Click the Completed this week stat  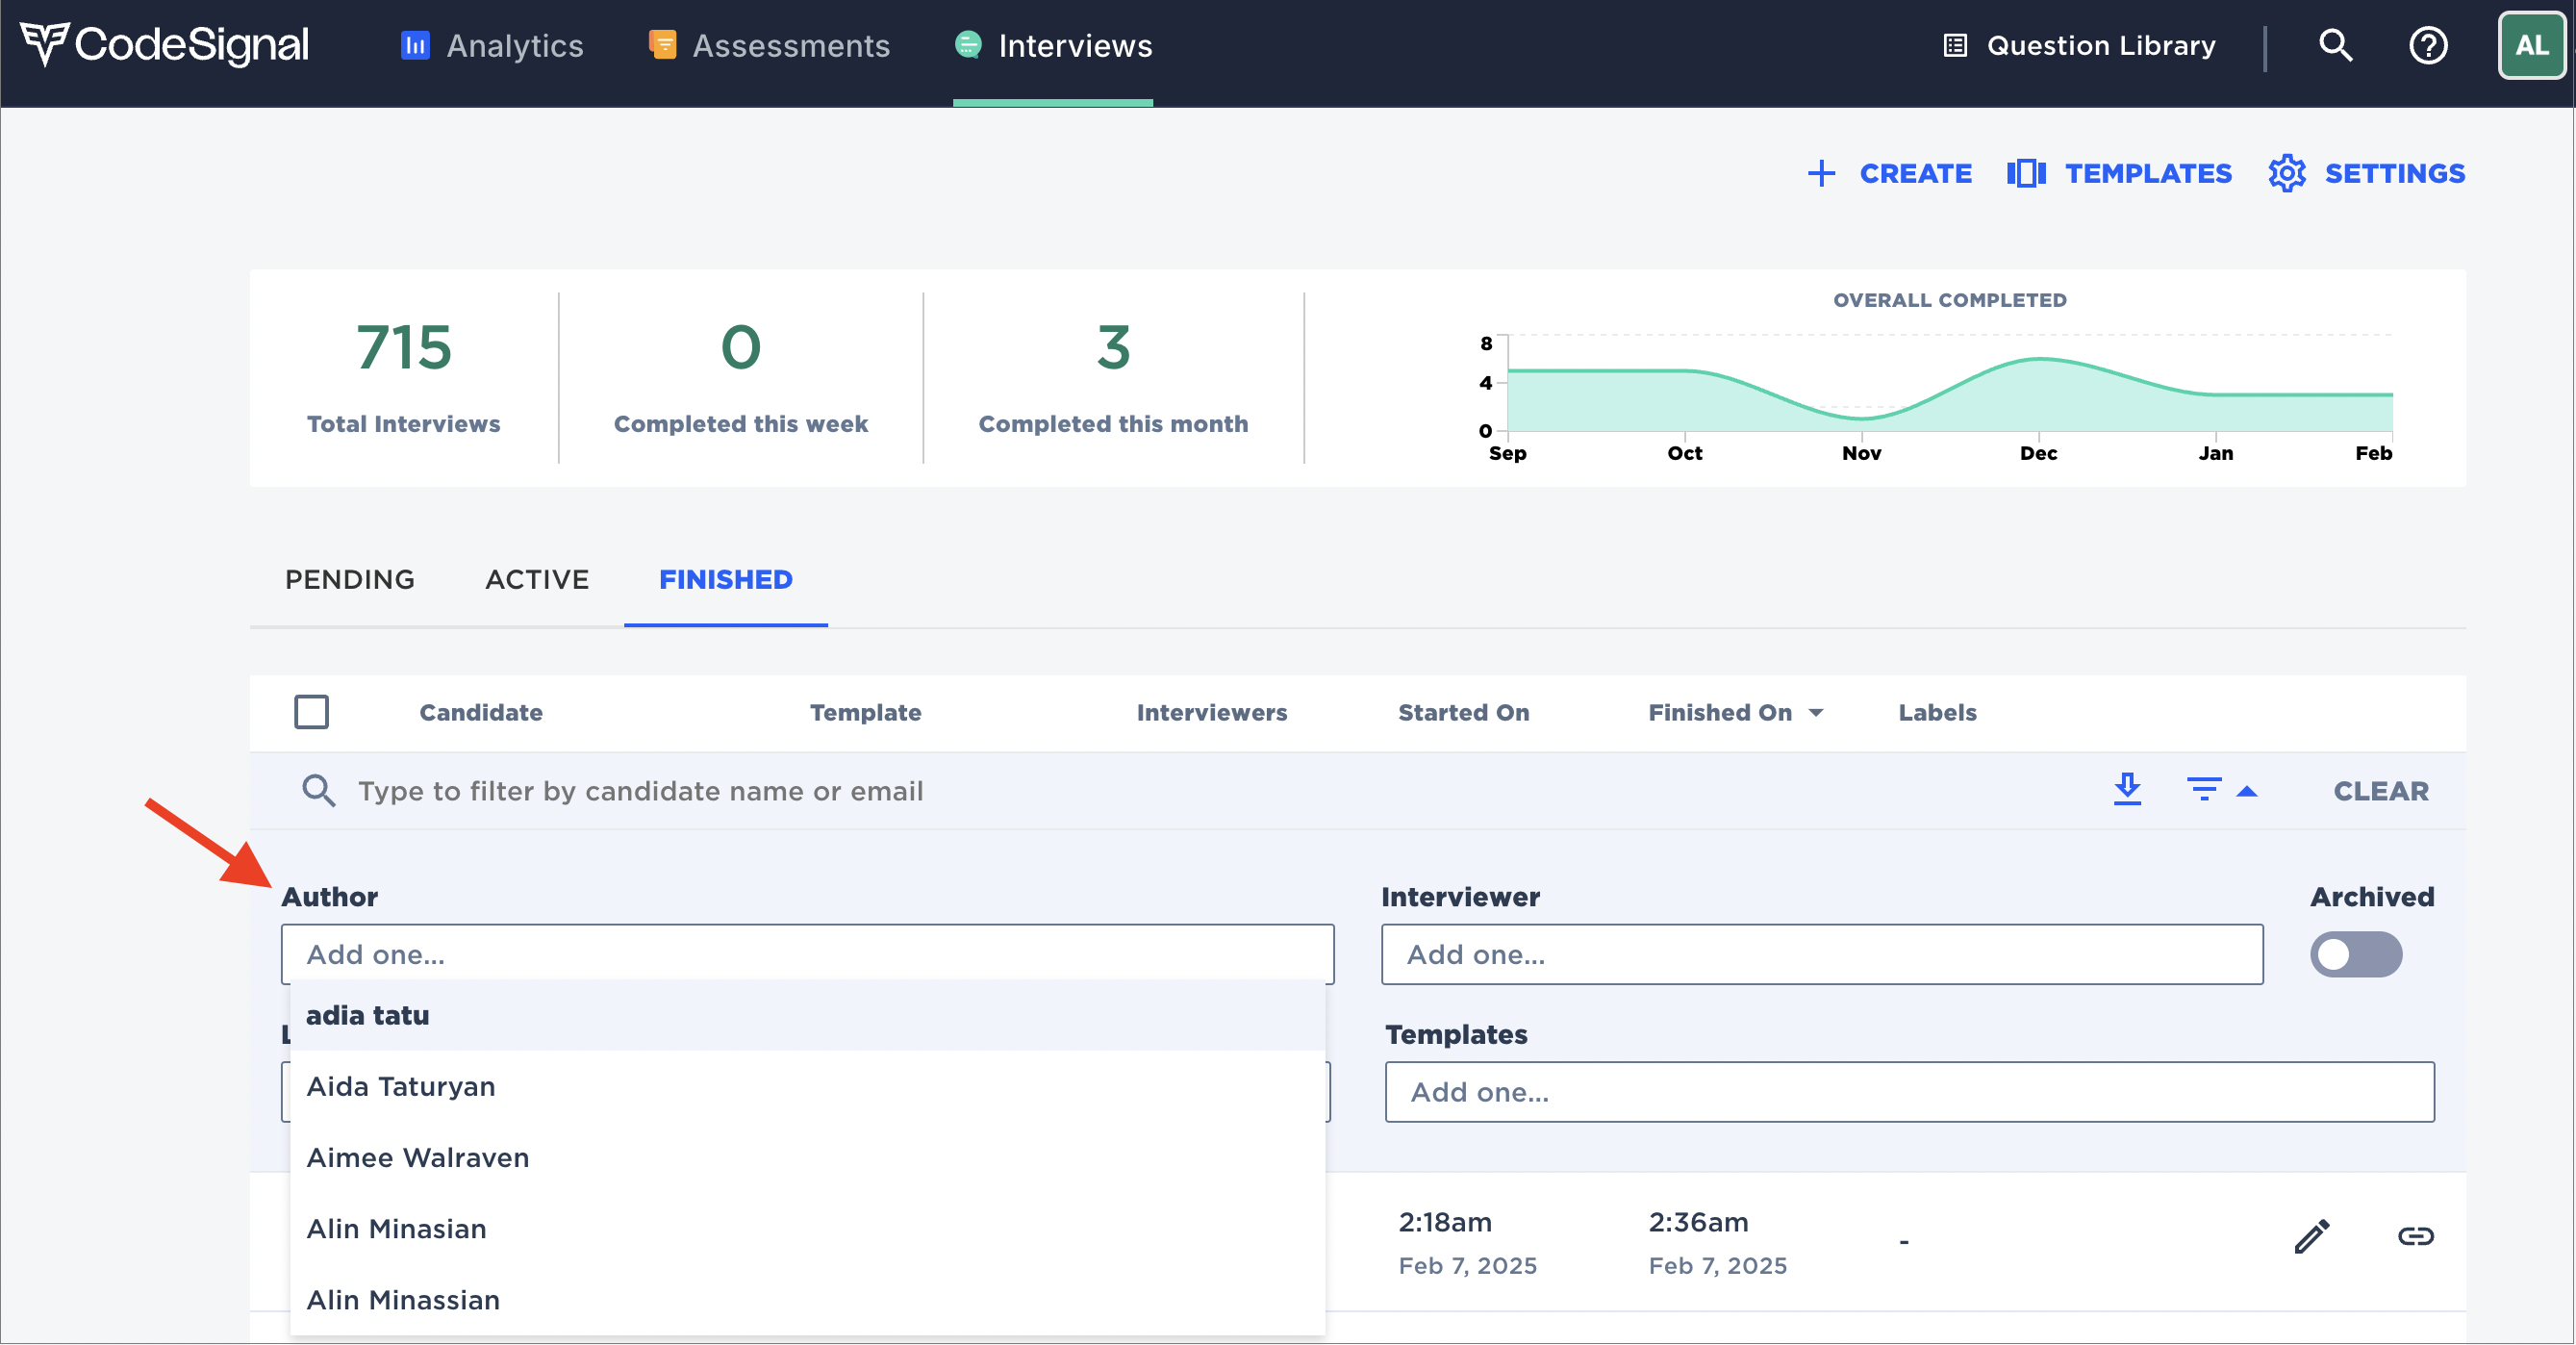click(741, 378)
